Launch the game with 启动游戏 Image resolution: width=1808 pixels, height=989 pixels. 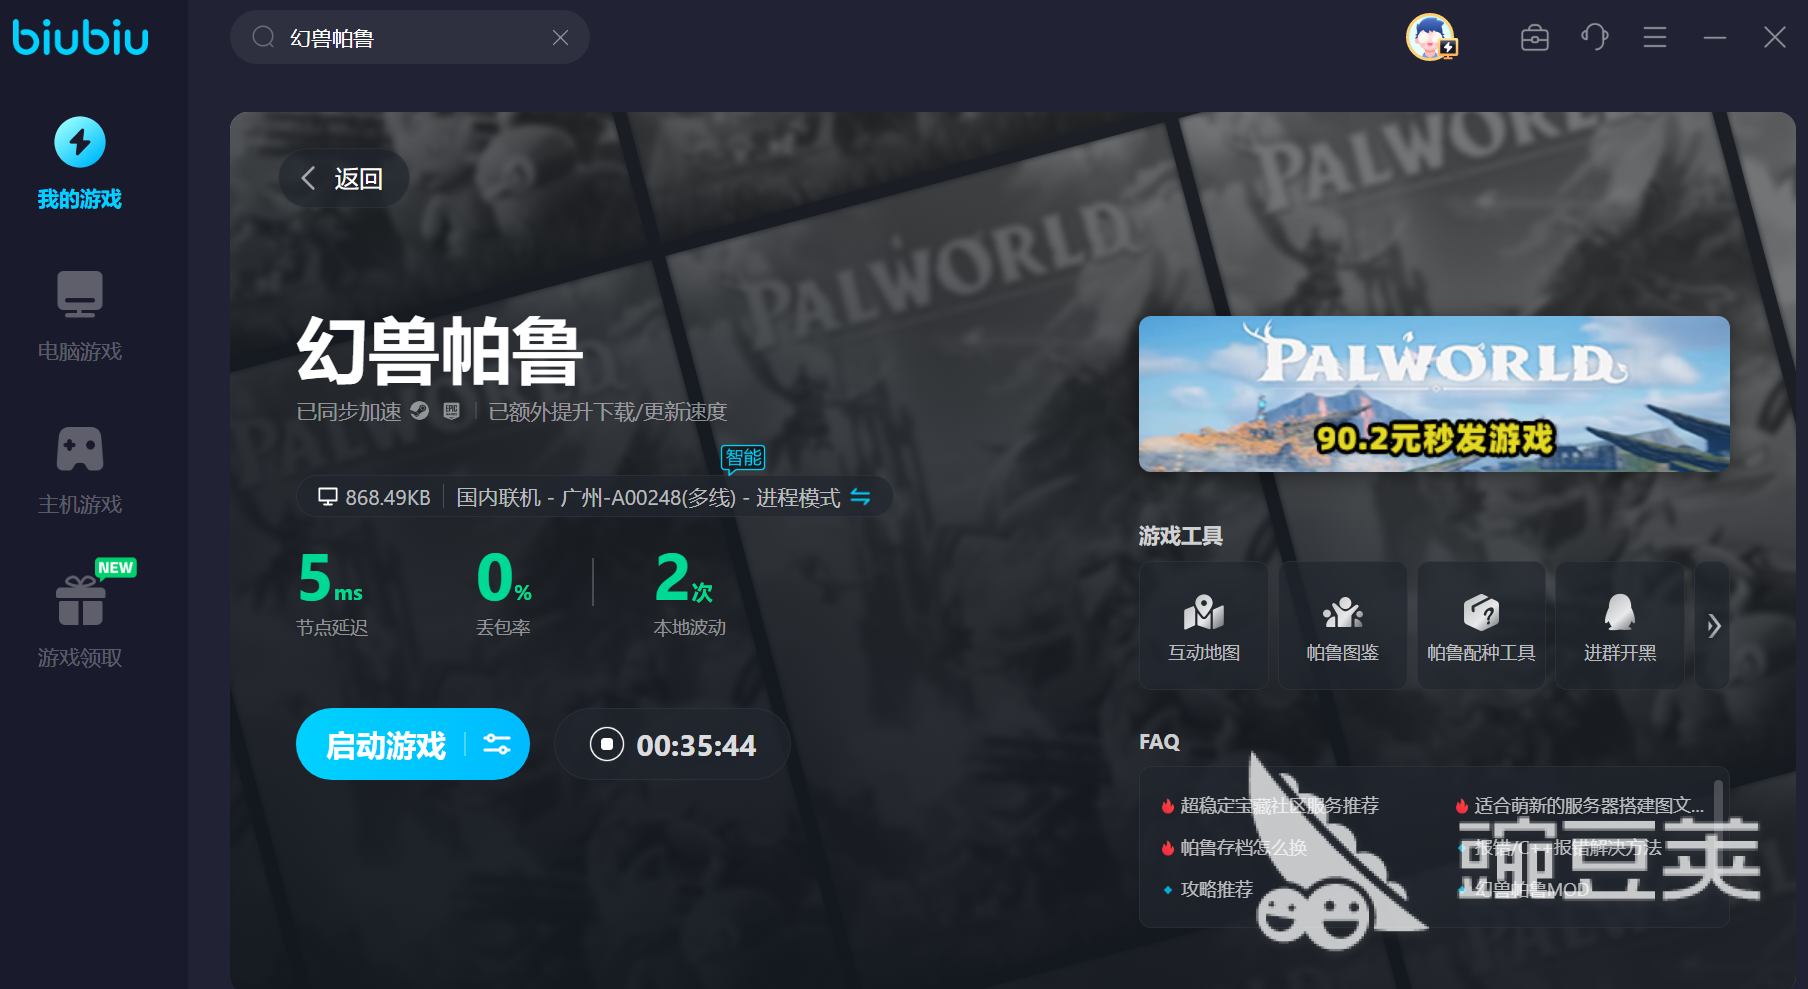[x=386, y=745]
